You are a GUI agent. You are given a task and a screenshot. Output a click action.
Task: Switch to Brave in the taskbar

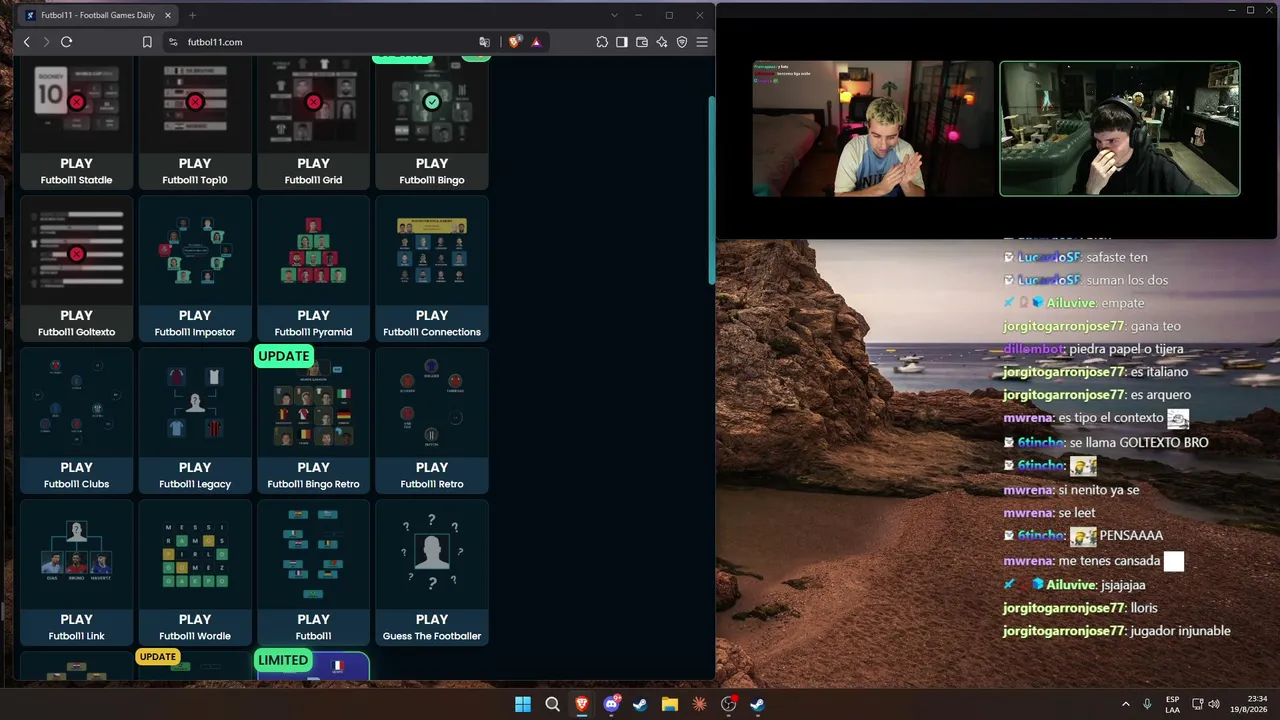click(582, 704)
